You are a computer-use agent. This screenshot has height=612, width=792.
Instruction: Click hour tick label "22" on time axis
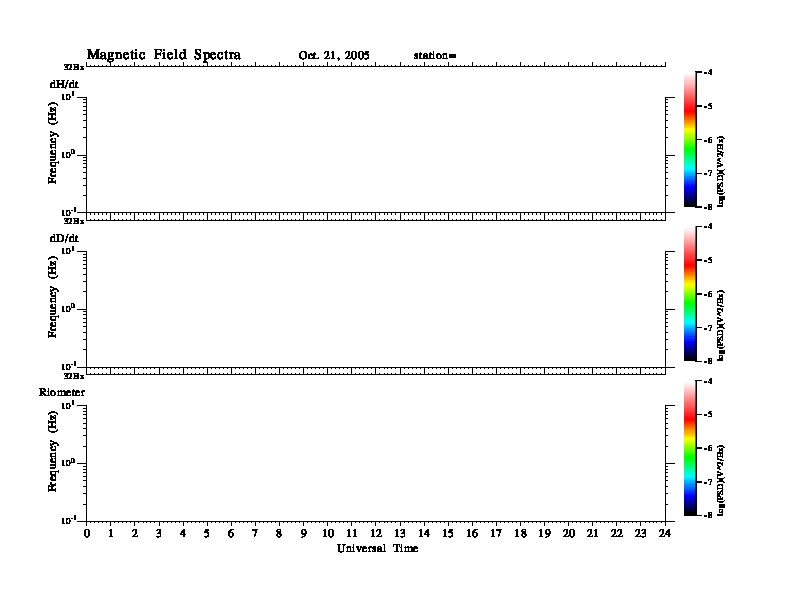click(x=617, y=533)
